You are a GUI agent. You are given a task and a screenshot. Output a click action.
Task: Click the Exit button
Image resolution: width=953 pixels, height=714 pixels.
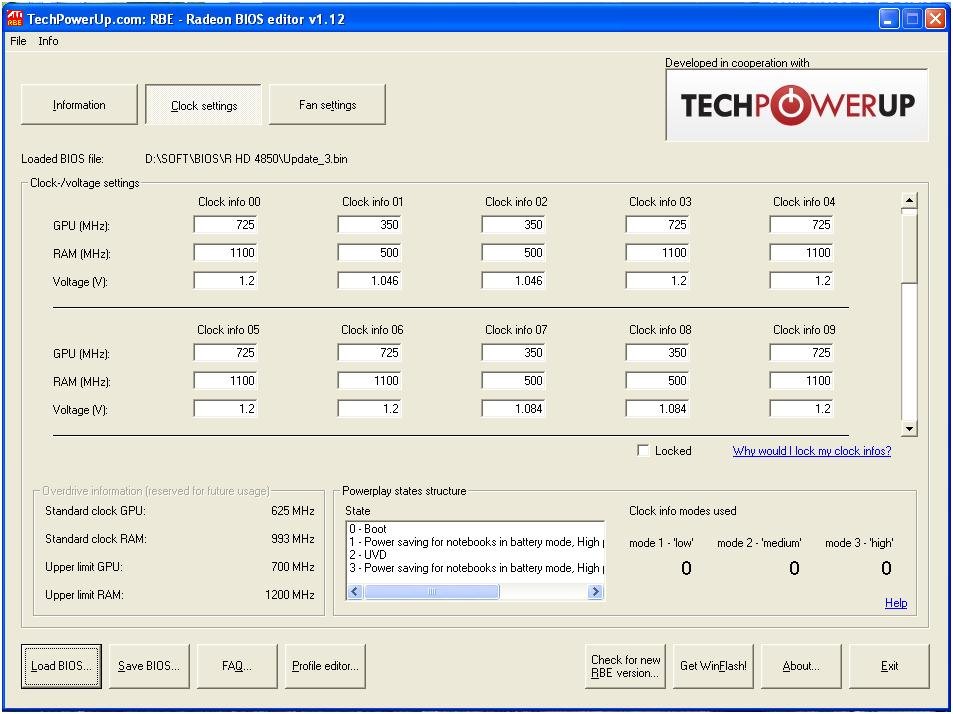click(x=889, y=665)
